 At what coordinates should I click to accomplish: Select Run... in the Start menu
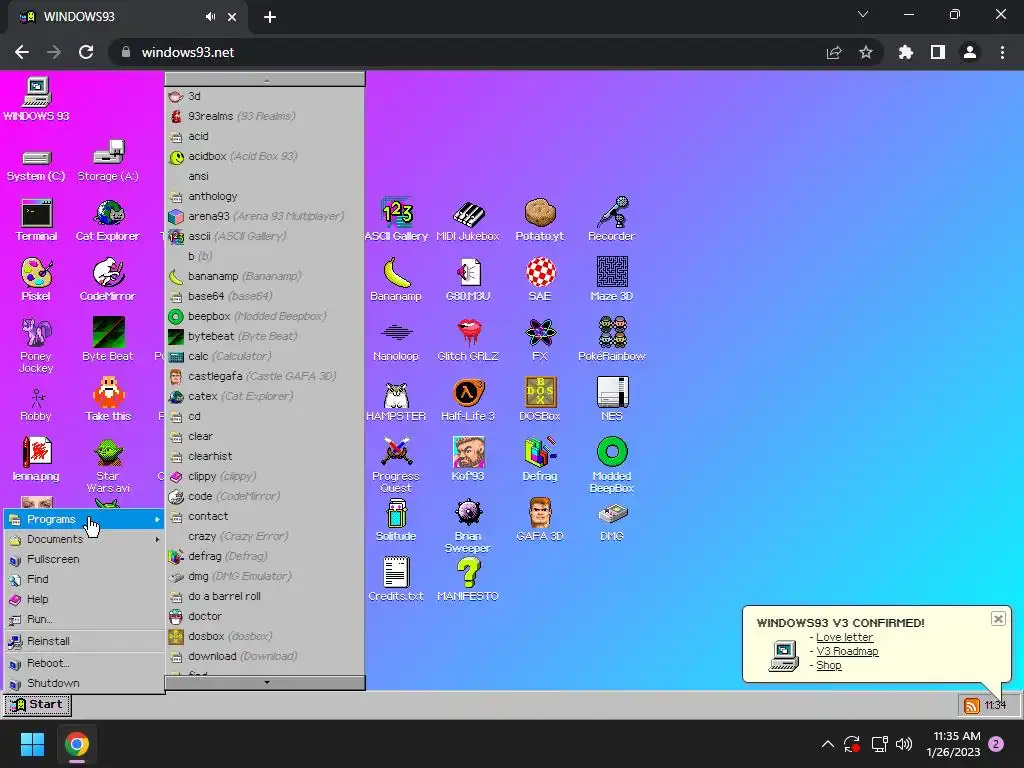coord(84,619)
